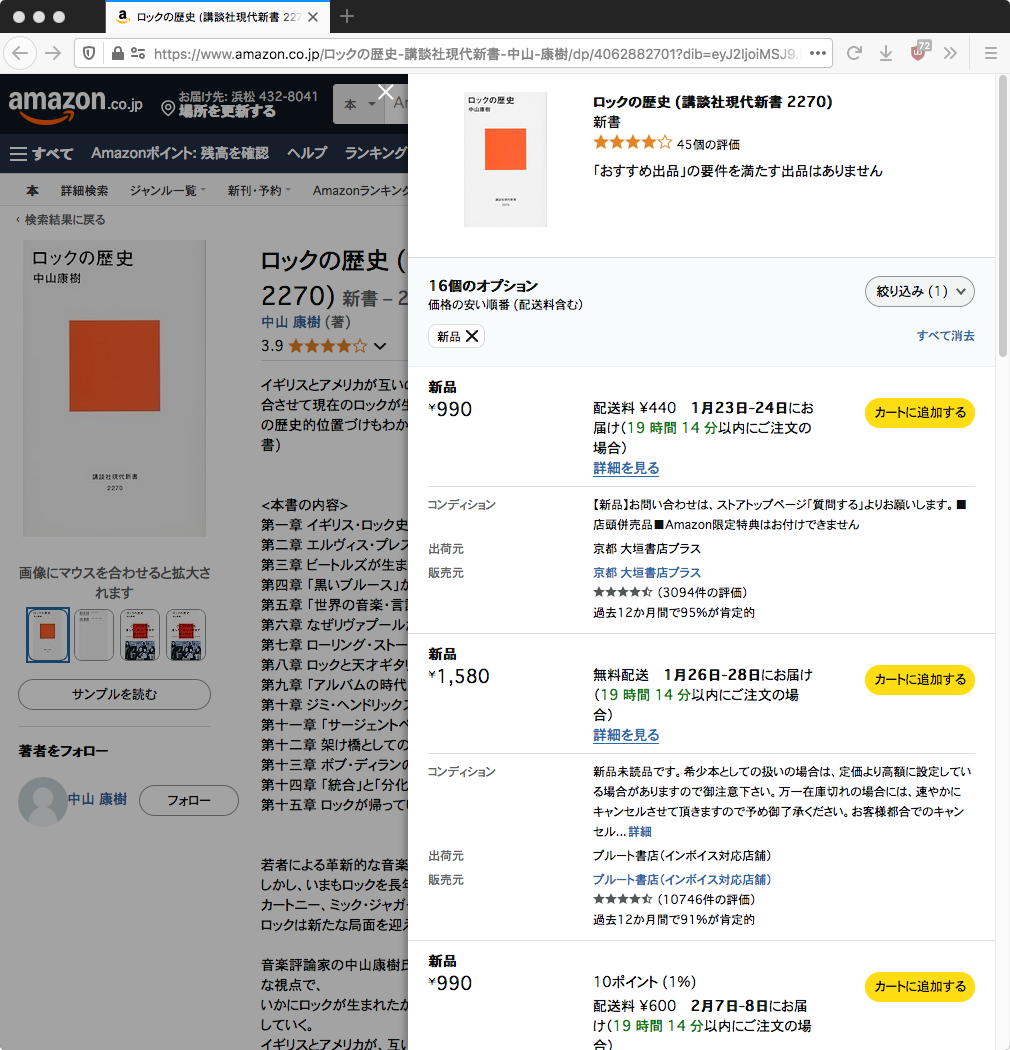
Task: Click the side panel vertical scrollbar
Action: point(1003,218)
